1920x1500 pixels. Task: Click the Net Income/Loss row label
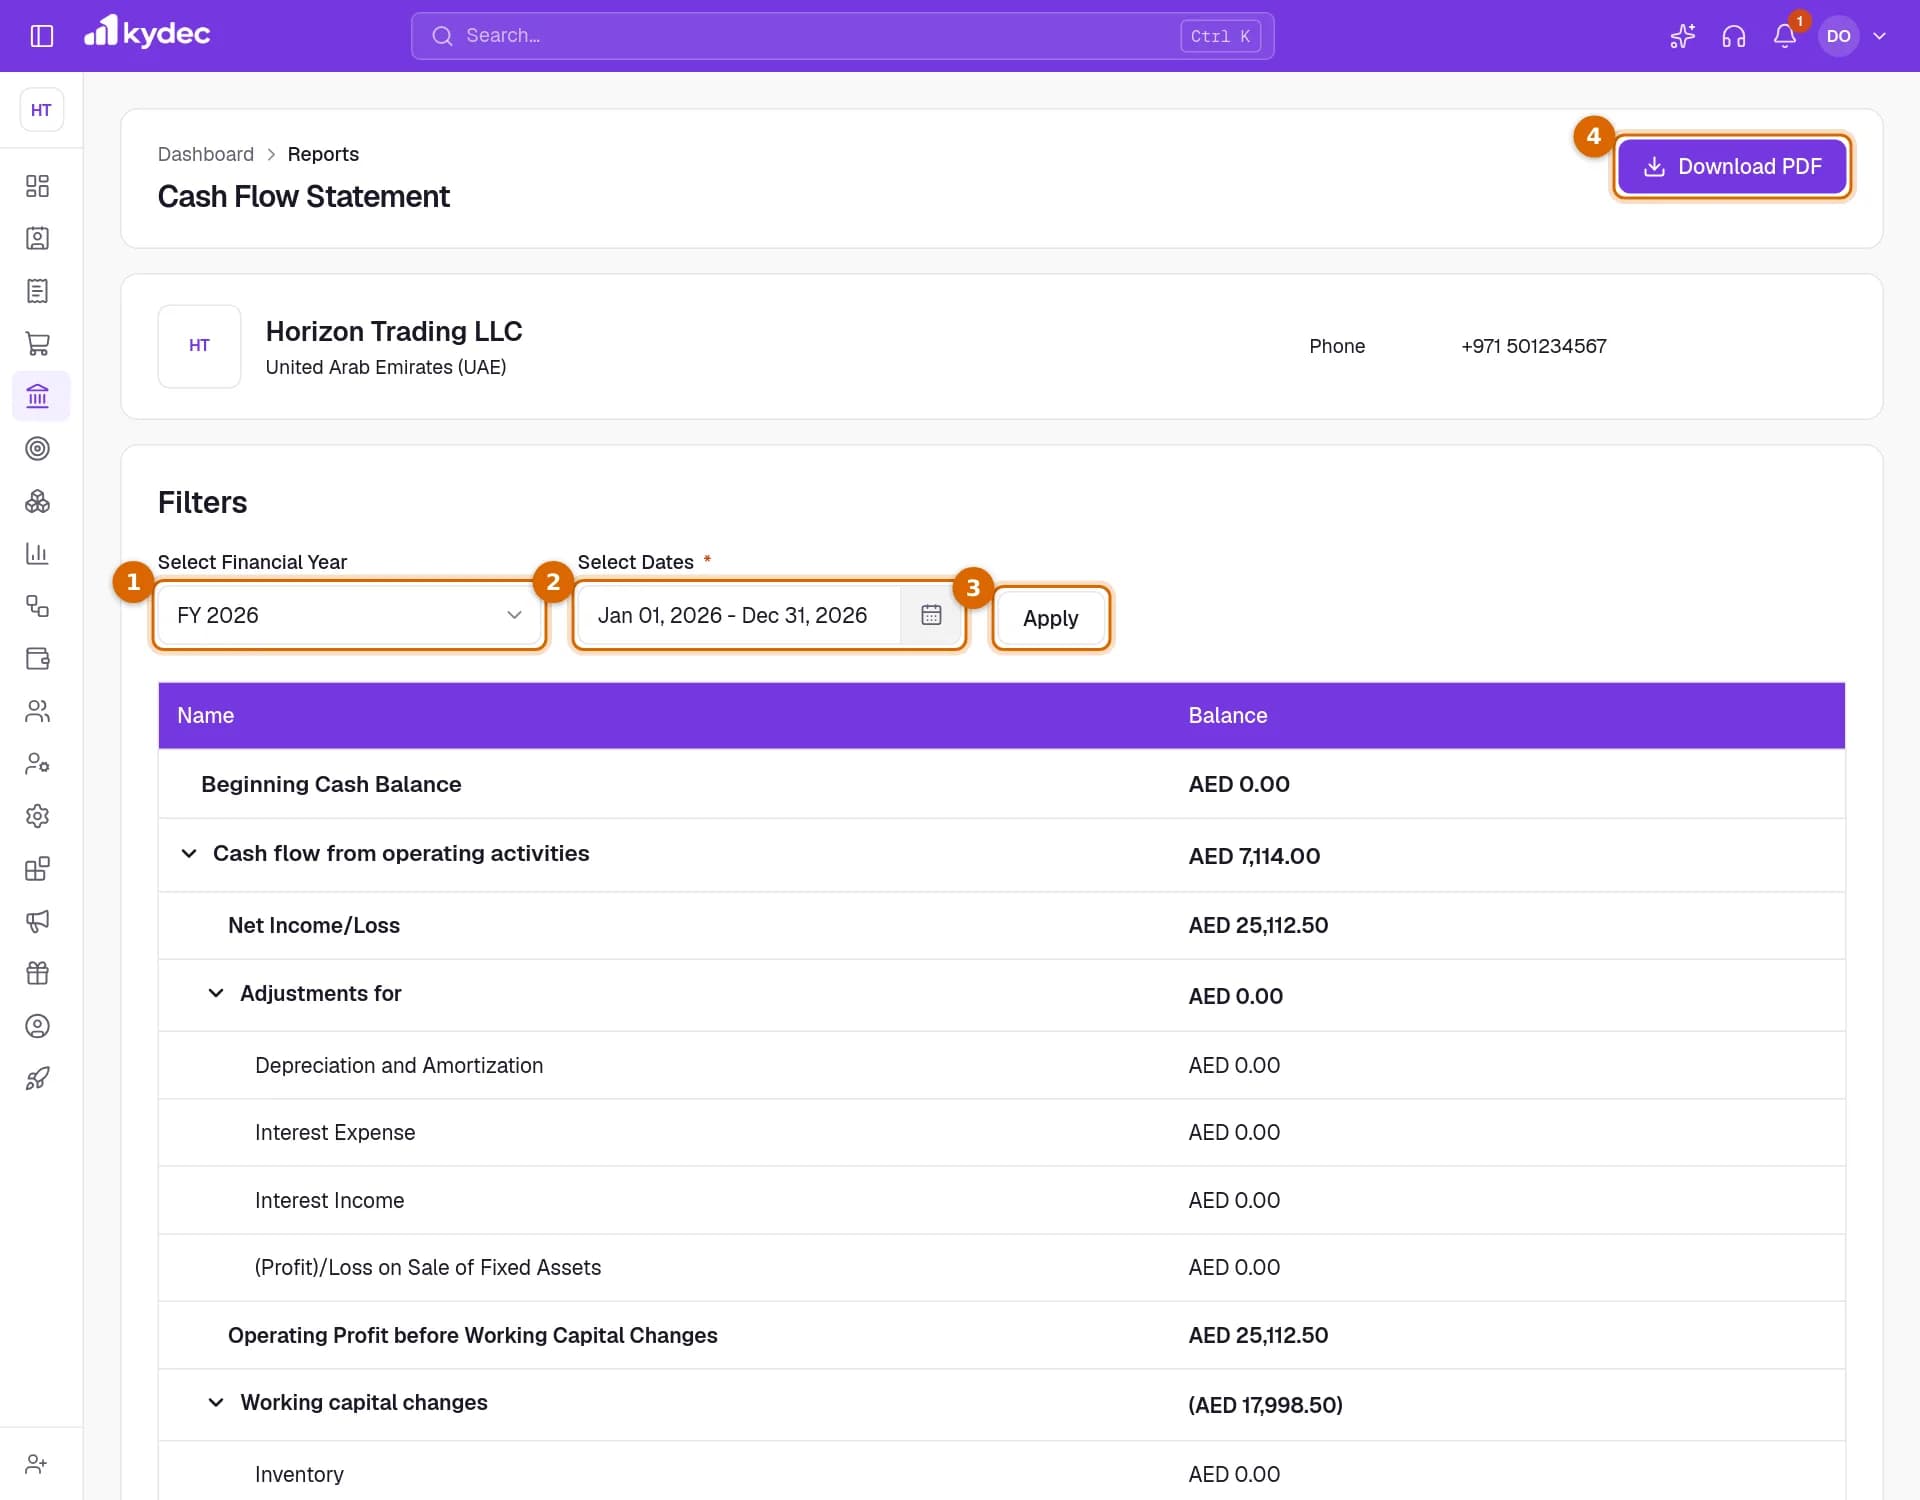pos(314,925)
